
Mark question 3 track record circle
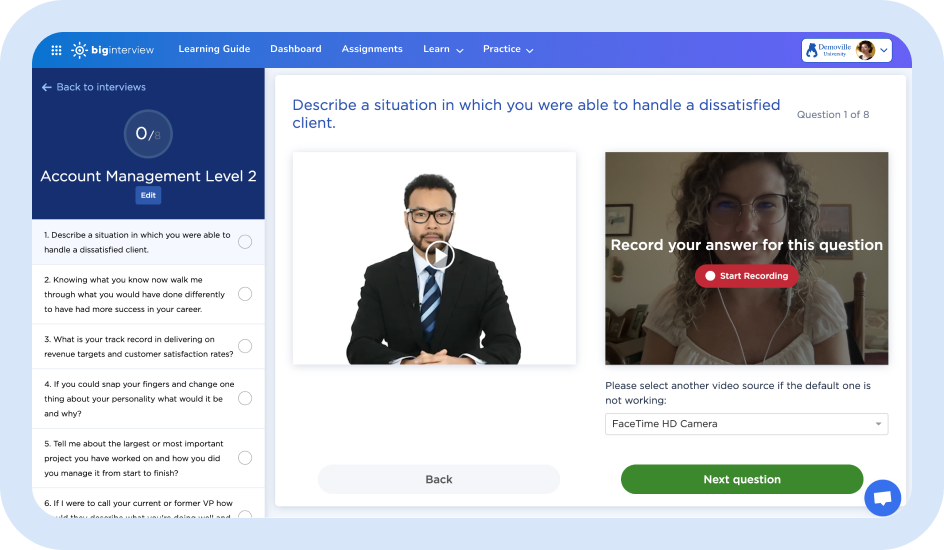pos(245,346)
